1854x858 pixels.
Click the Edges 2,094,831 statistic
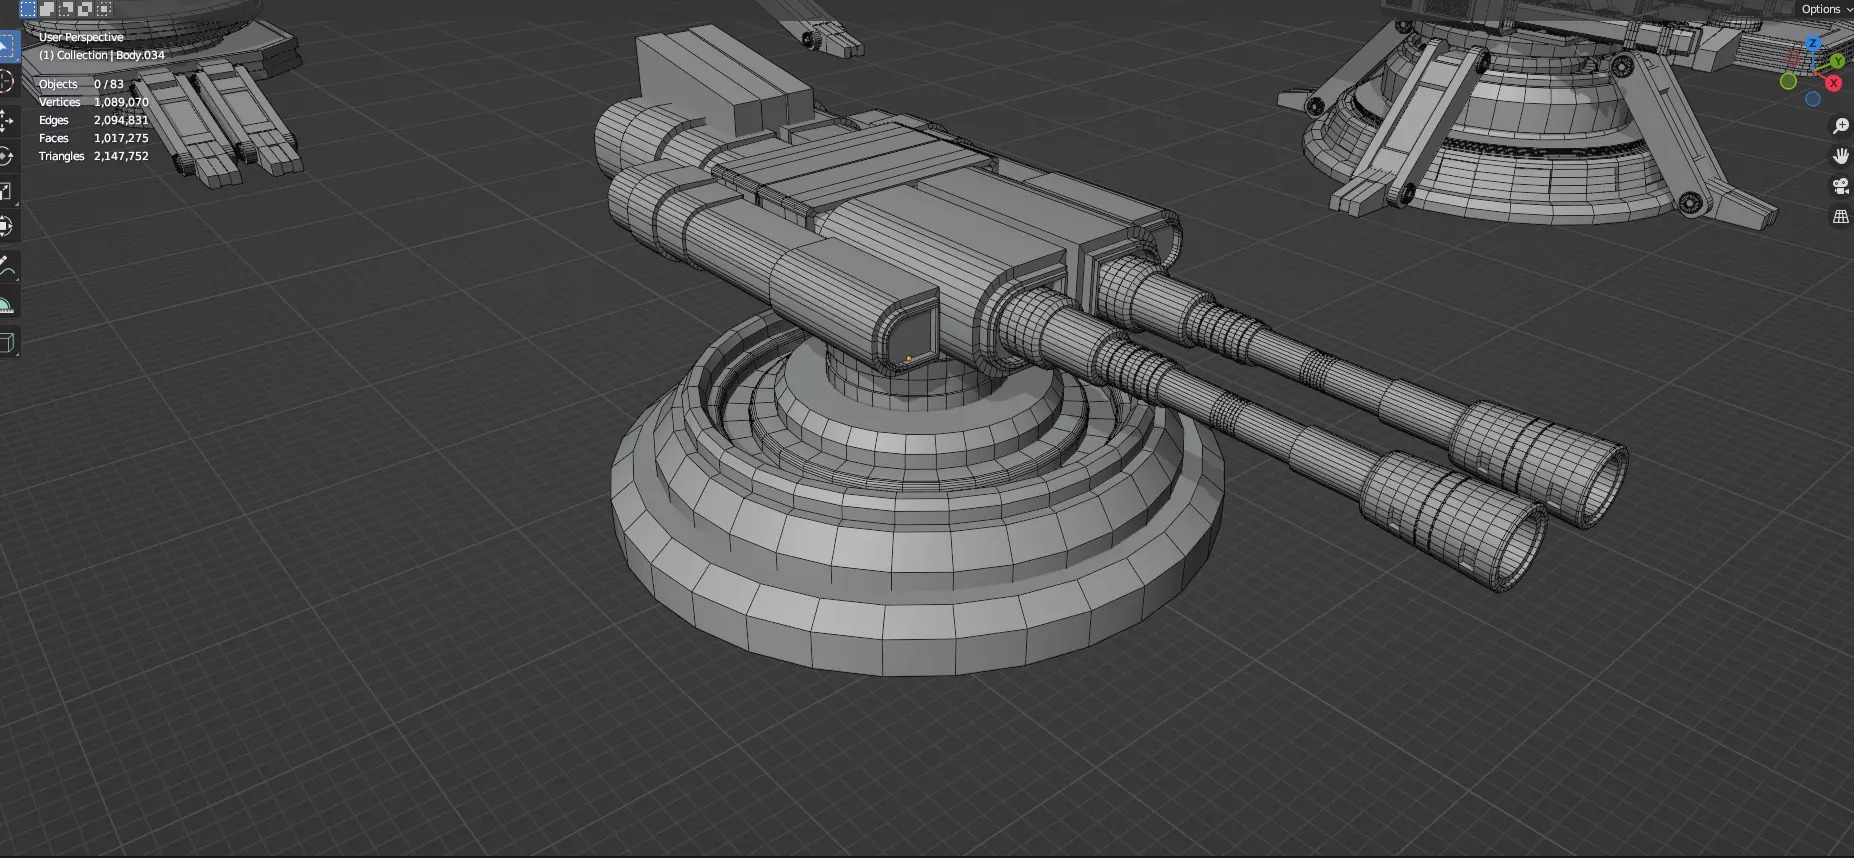point(93,120)
